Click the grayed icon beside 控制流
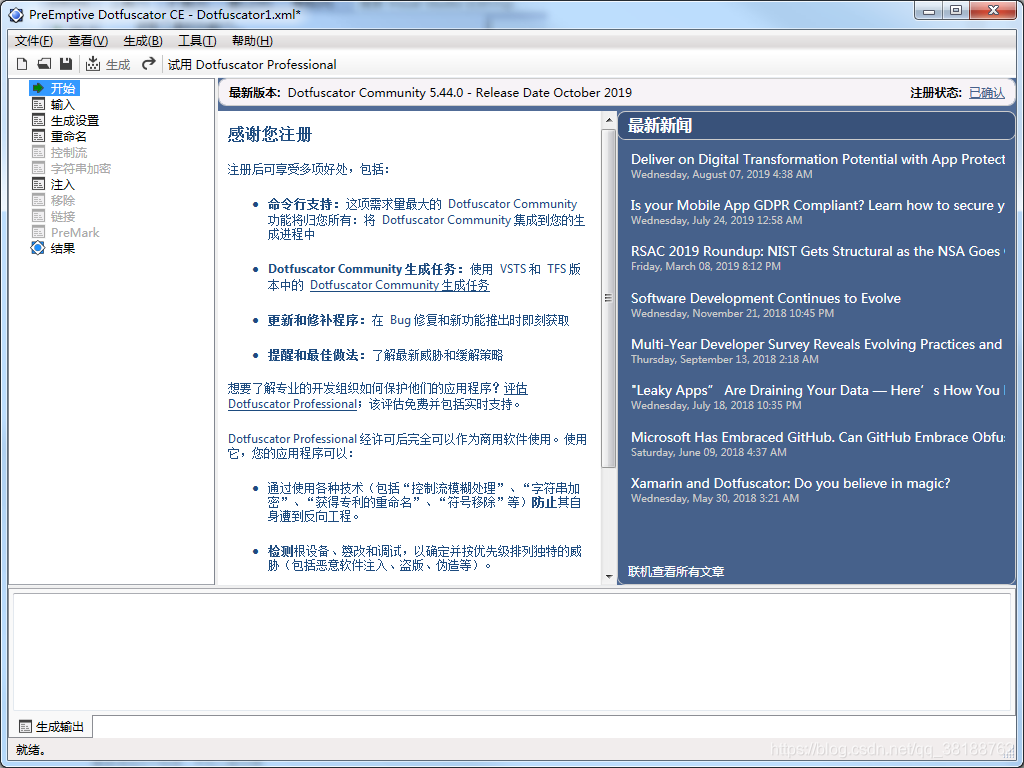 [x=39, y=152]
